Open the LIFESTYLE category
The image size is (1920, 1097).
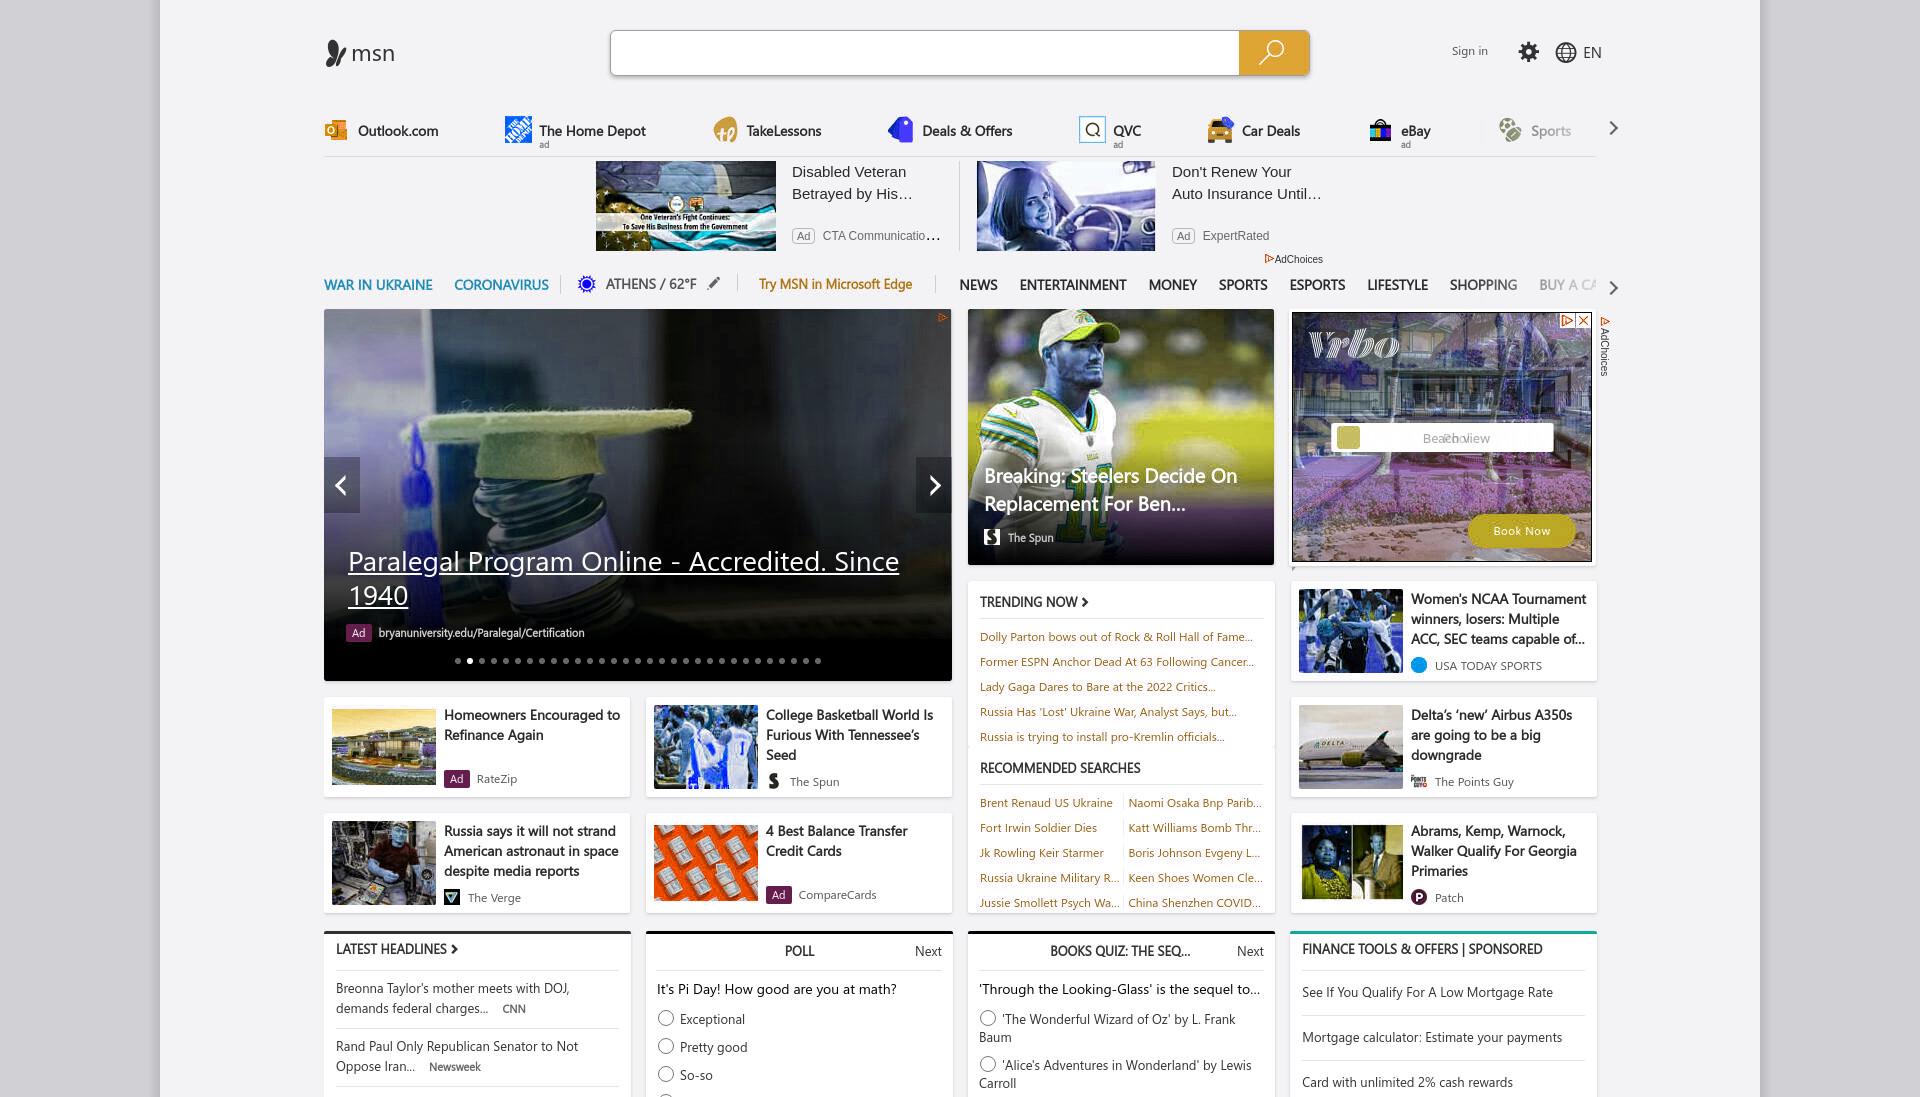tap(1397, 285)
